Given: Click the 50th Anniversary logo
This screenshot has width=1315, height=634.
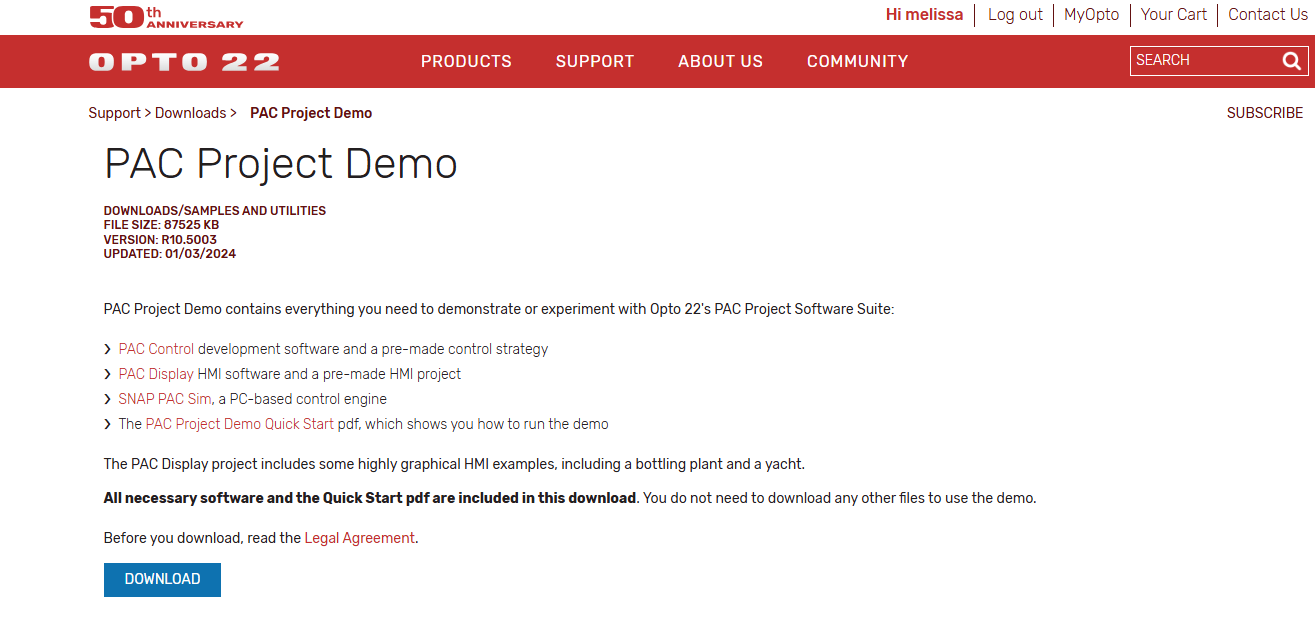Looking at the screenshot, I should (166, 16).
